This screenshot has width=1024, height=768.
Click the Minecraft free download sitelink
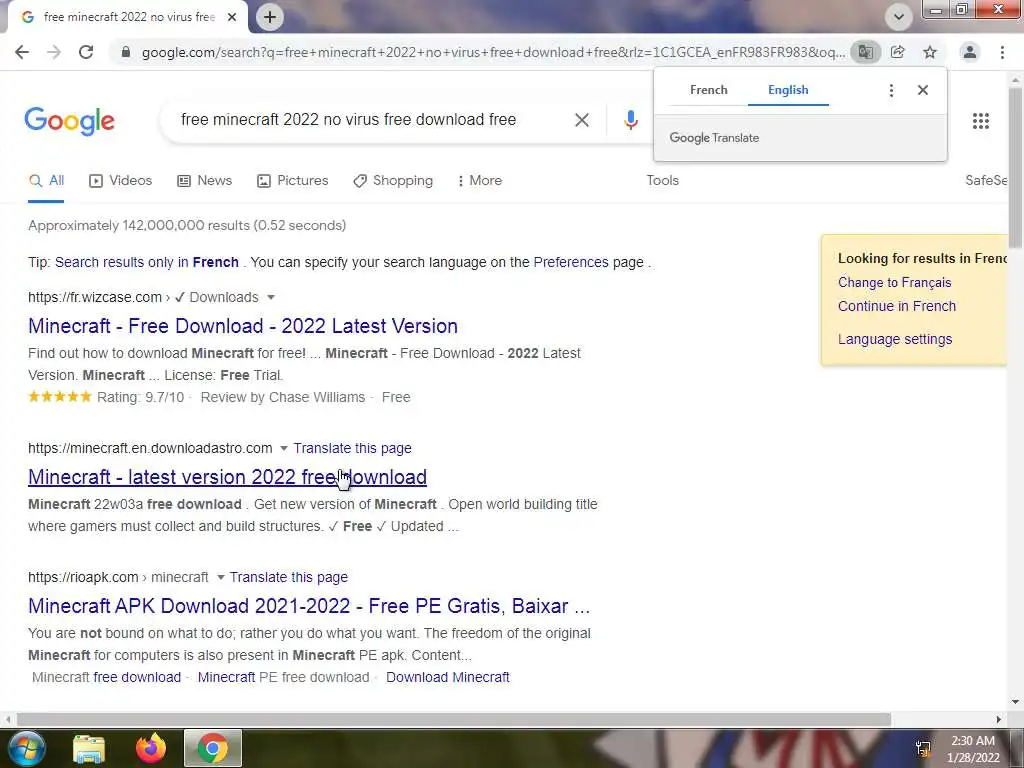pyautogui.click(x=106, y=677)
